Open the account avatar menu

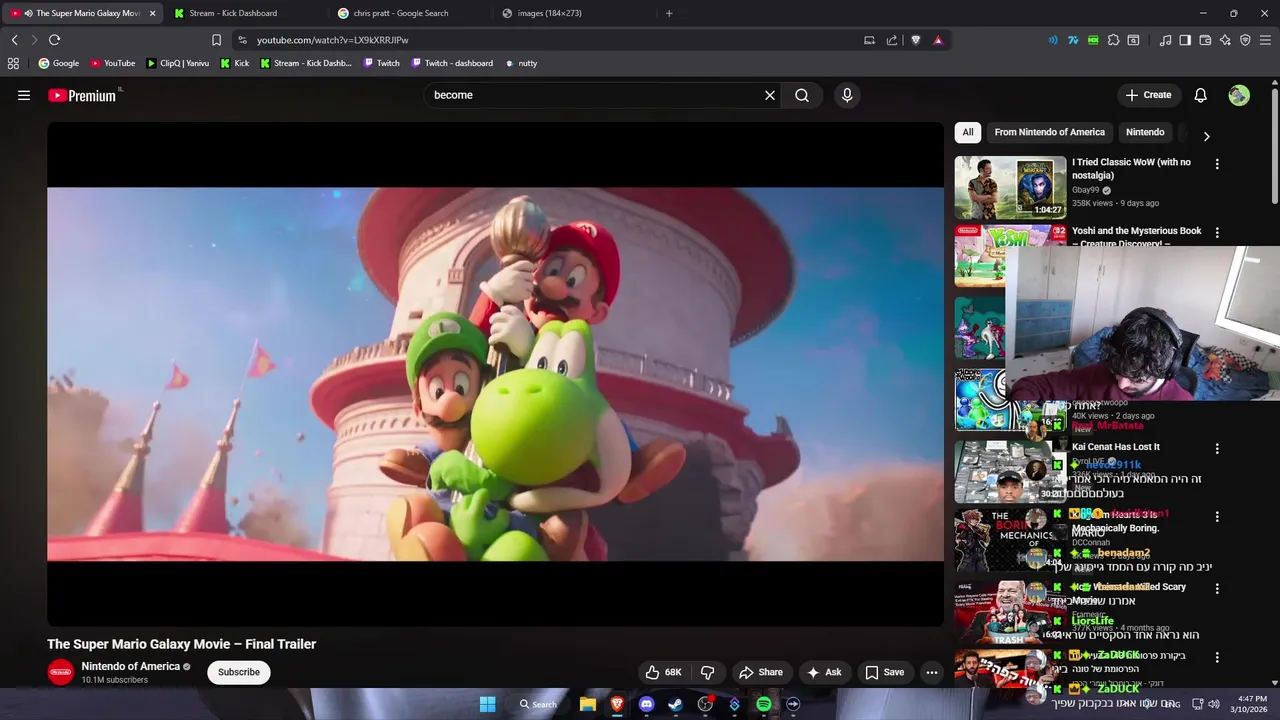coord(1239,95)
